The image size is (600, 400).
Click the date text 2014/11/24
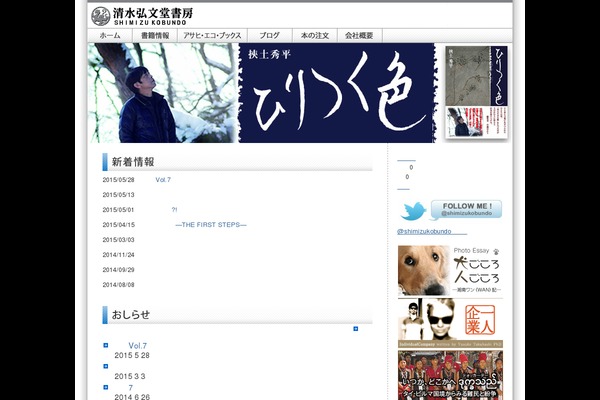tap(119, 255)
